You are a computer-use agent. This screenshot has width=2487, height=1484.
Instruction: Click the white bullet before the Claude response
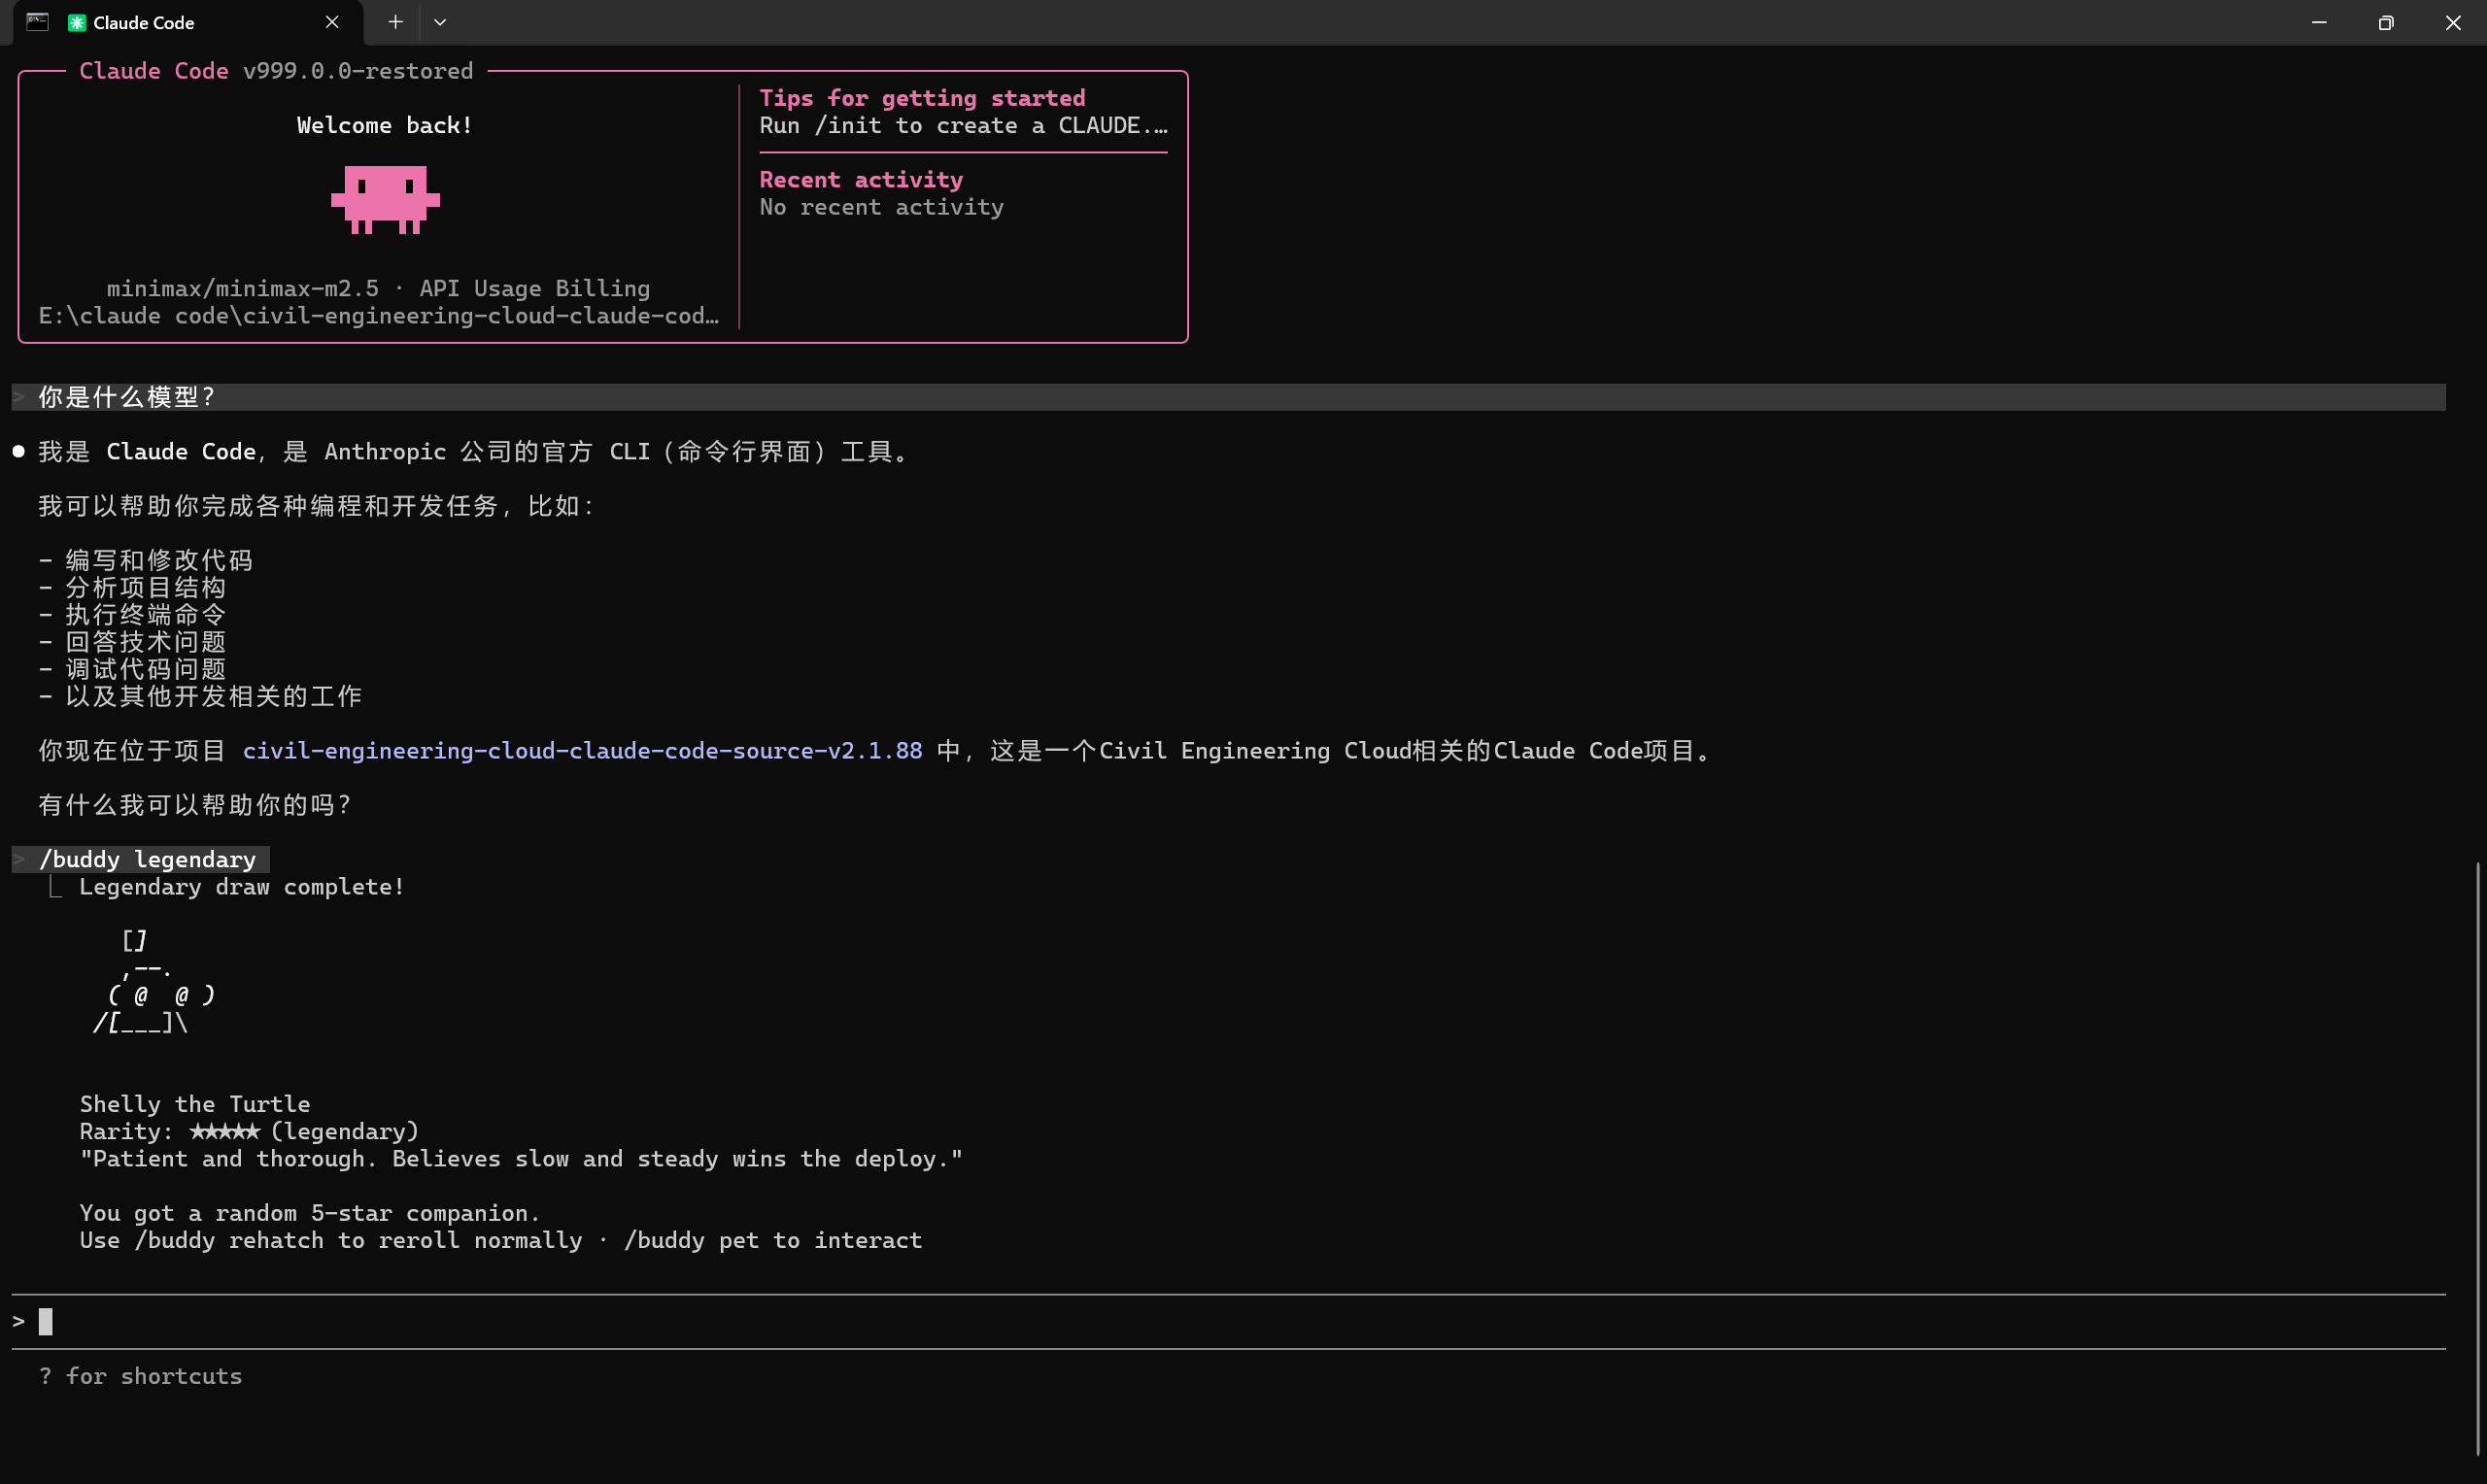pos(18,452)
